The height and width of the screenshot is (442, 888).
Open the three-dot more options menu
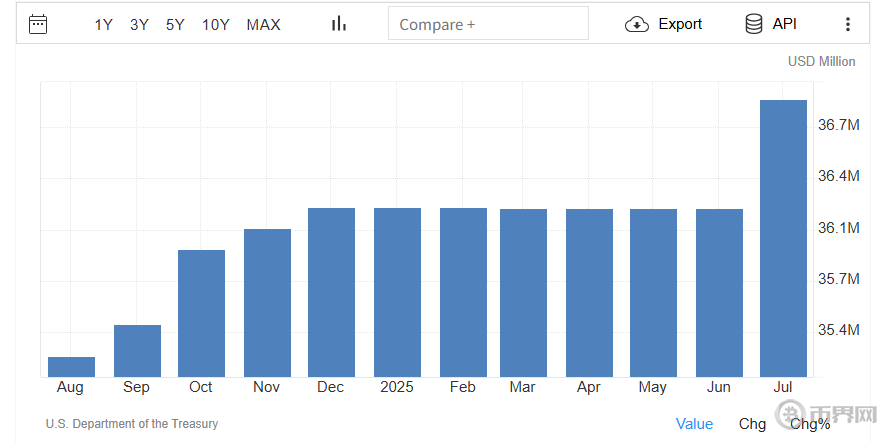(x=848, y=24)
